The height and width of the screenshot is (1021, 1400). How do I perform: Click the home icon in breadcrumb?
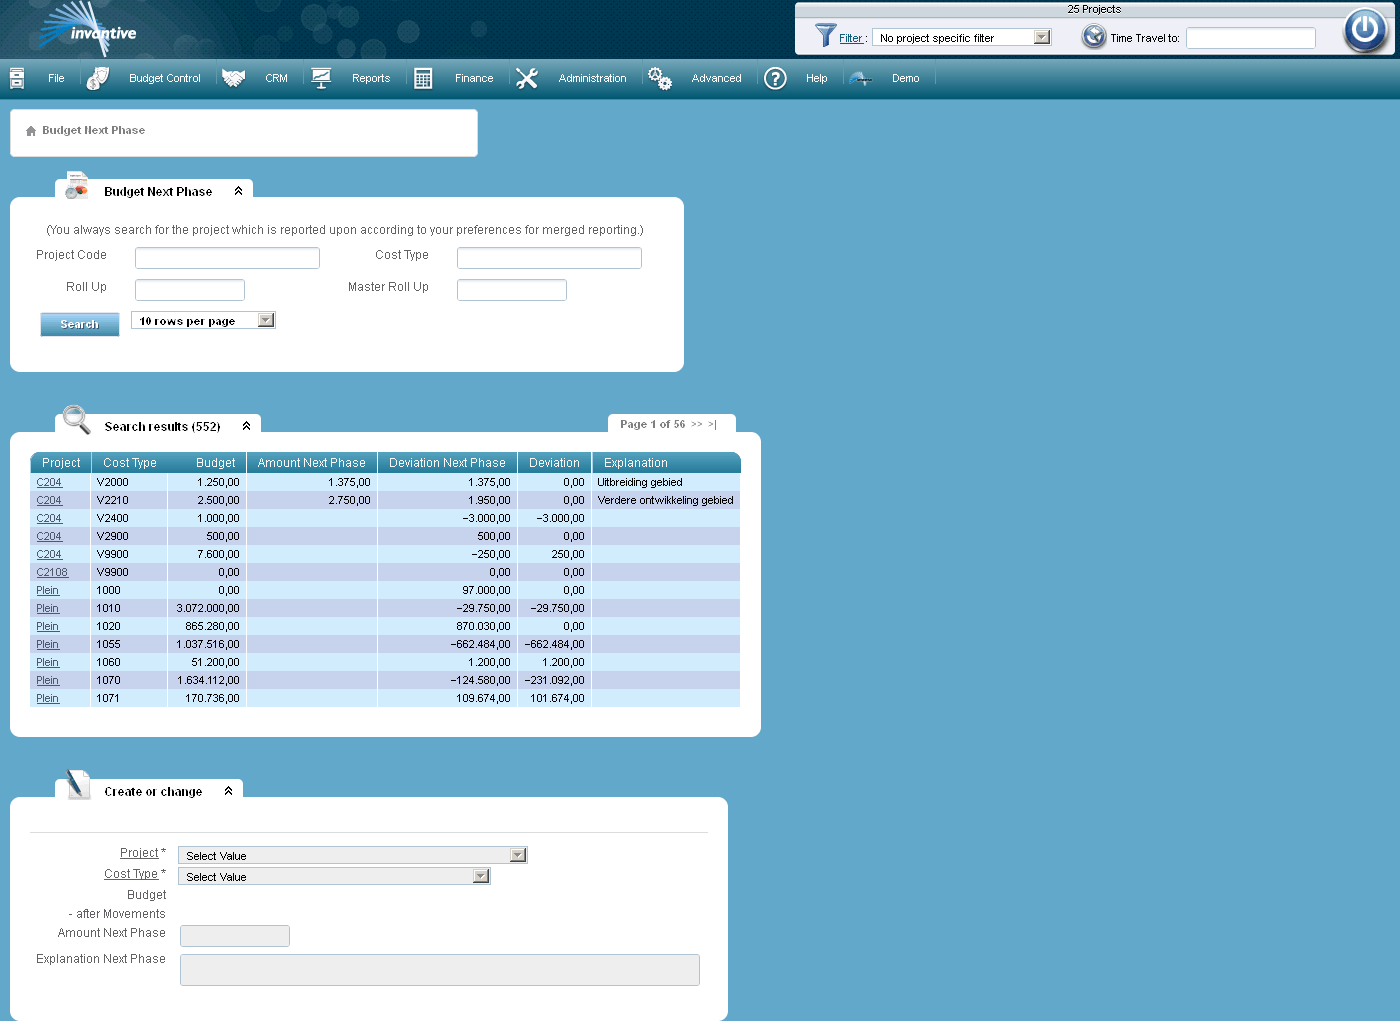[x=31, y=131]
